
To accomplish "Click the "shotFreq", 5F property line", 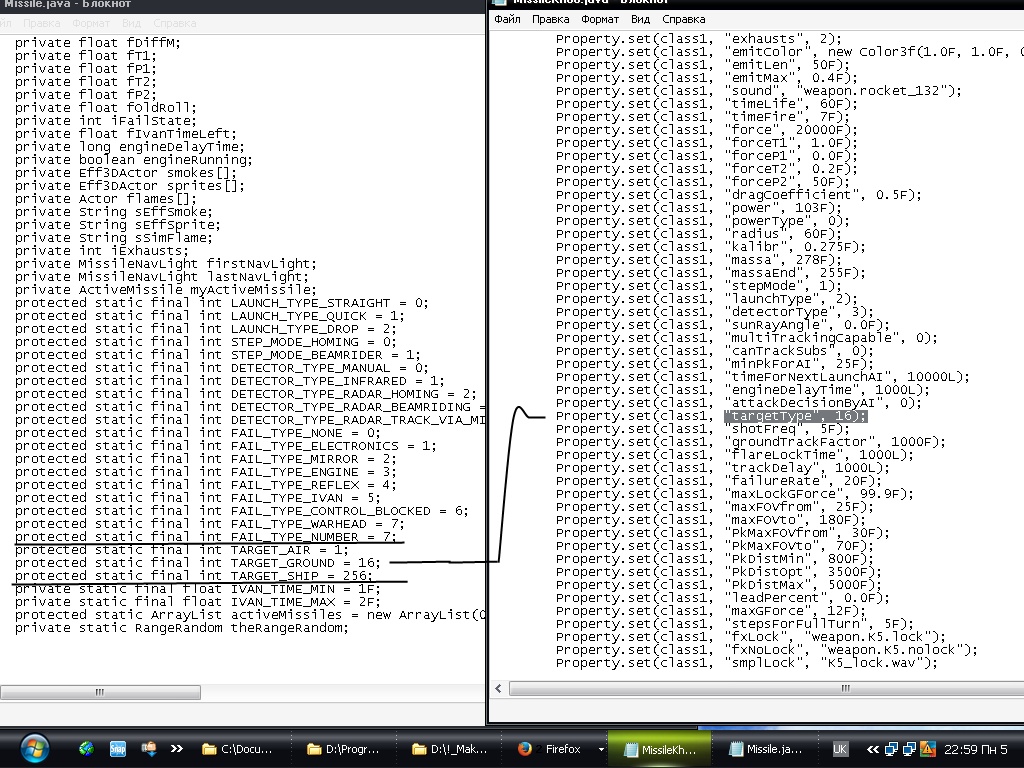I will click(703, 429).
